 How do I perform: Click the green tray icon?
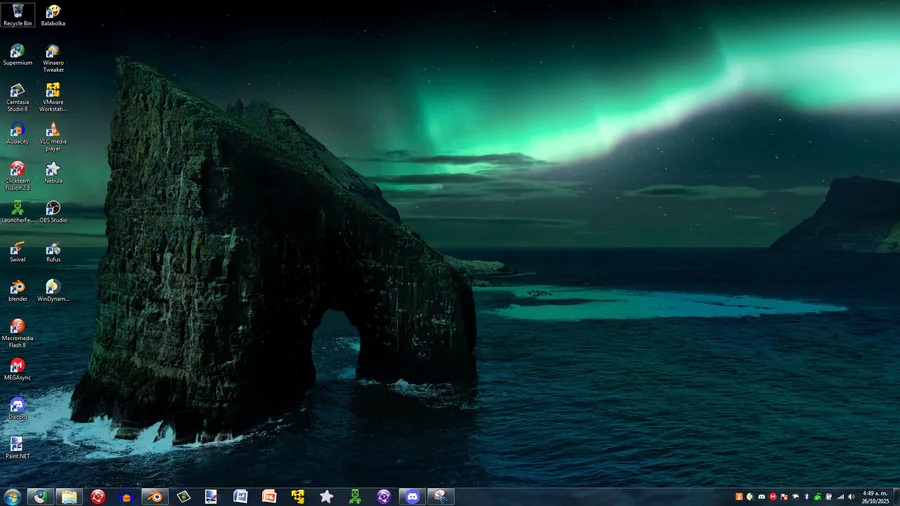coord(818,497)
